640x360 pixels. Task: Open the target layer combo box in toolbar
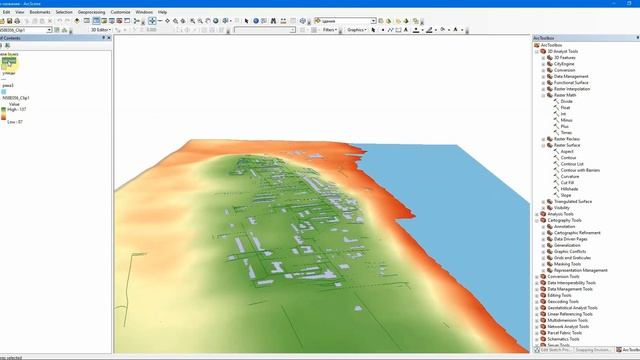pyautogui.click(x=346, y=21)
